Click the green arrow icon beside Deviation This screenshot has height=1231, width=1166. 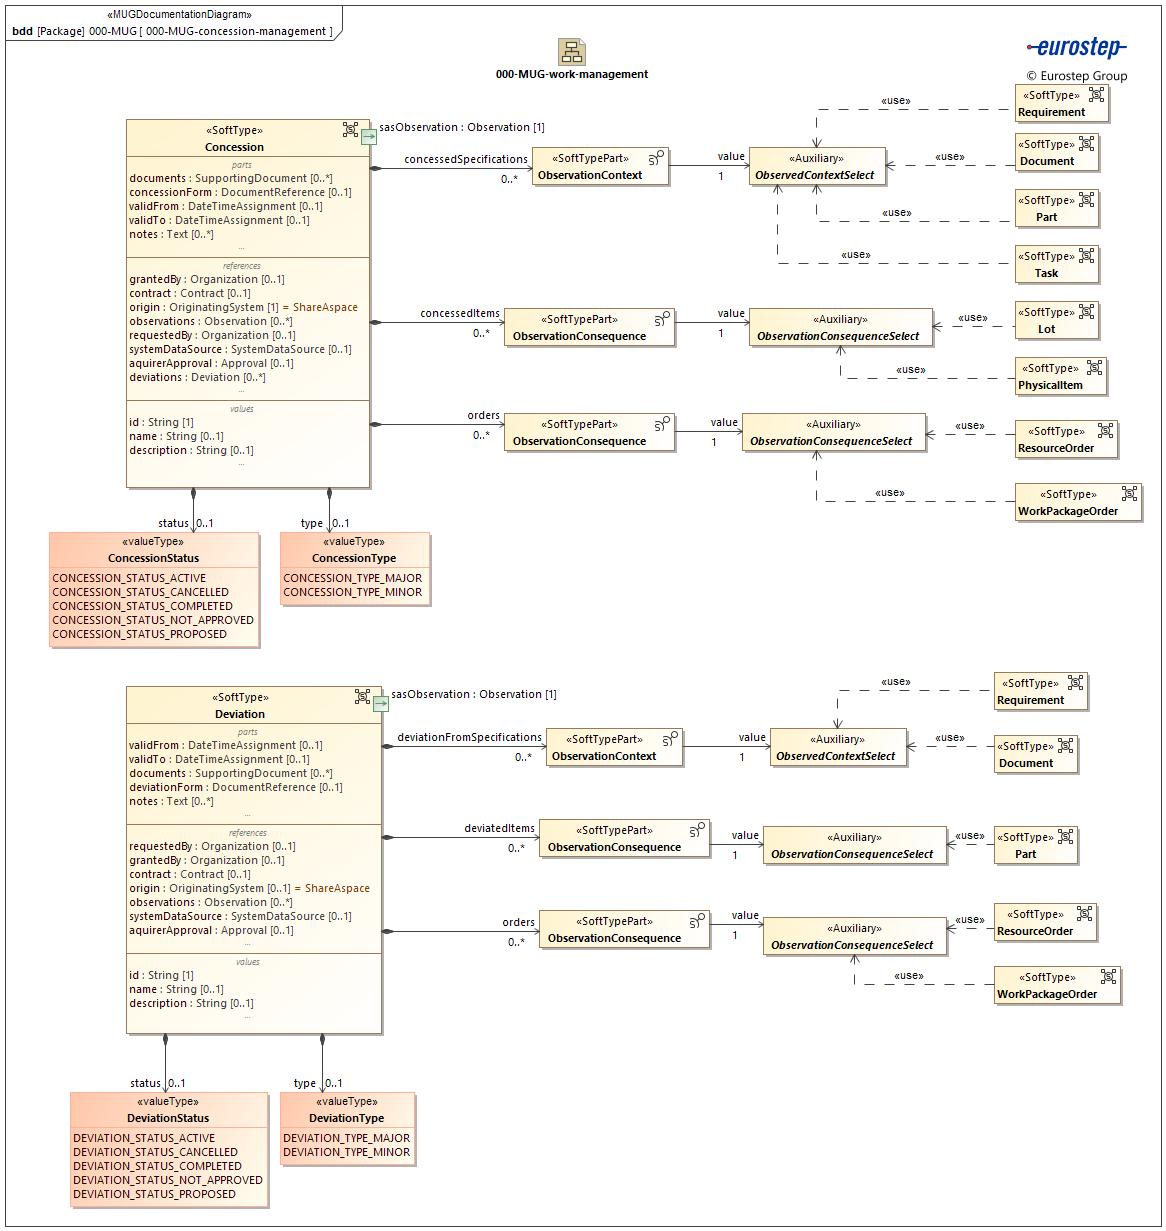(x=381, y=703)
